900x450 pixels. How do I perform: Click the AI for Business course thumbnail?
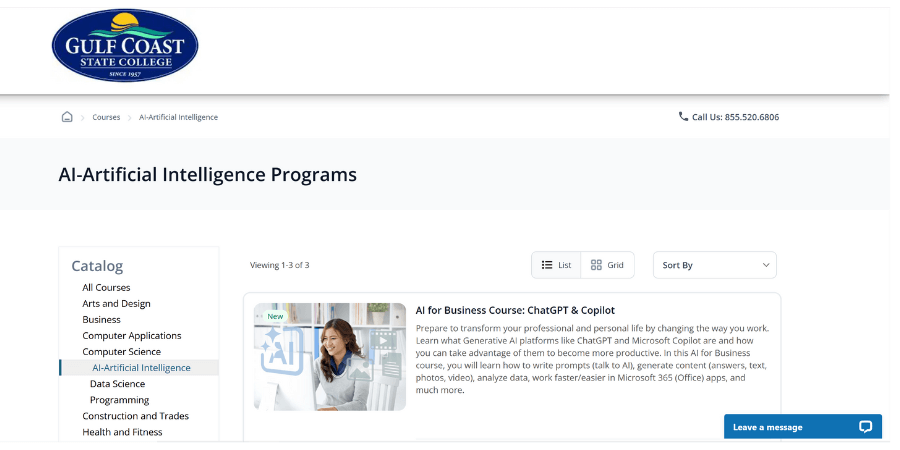tap(330, 357)
